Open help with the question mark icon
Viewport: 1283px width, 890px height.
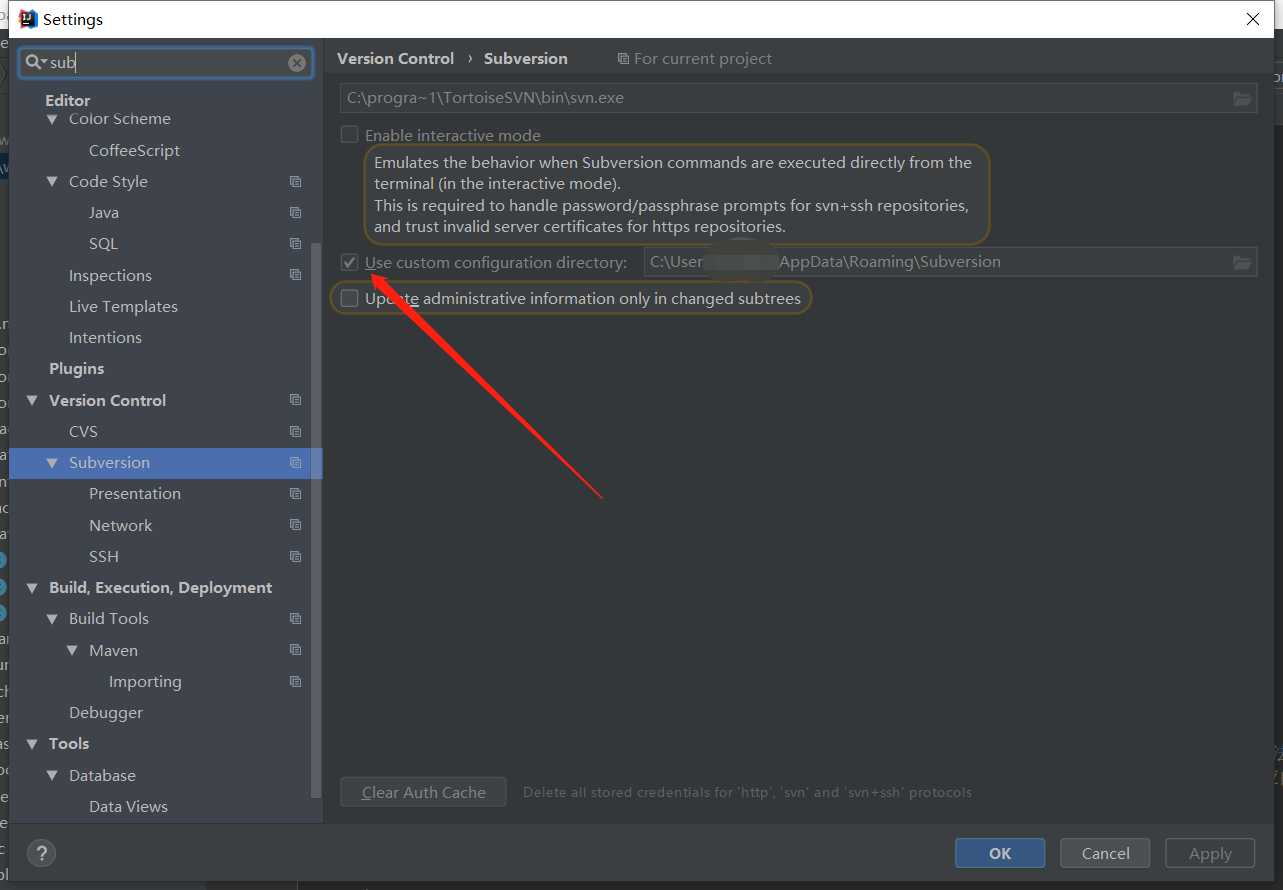pos(41,853)
